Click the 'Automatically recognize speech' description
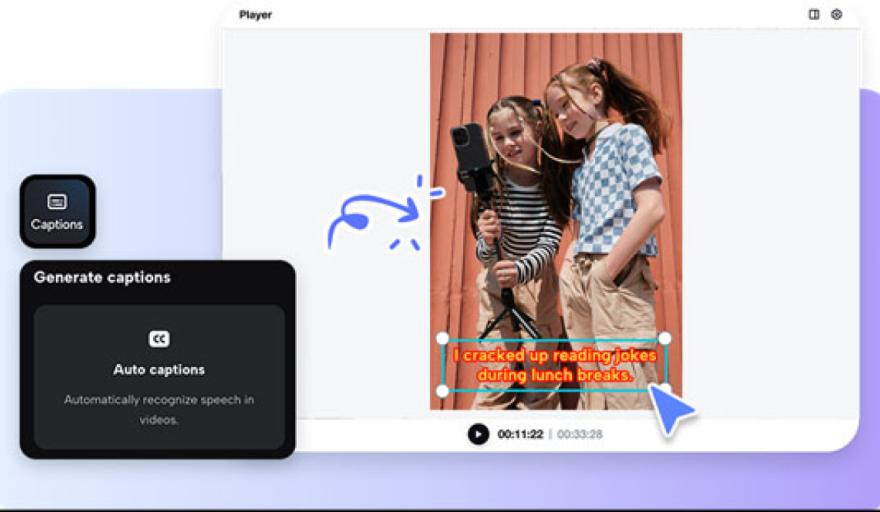Viewport: 880px width, 512px height. point(158,409)
